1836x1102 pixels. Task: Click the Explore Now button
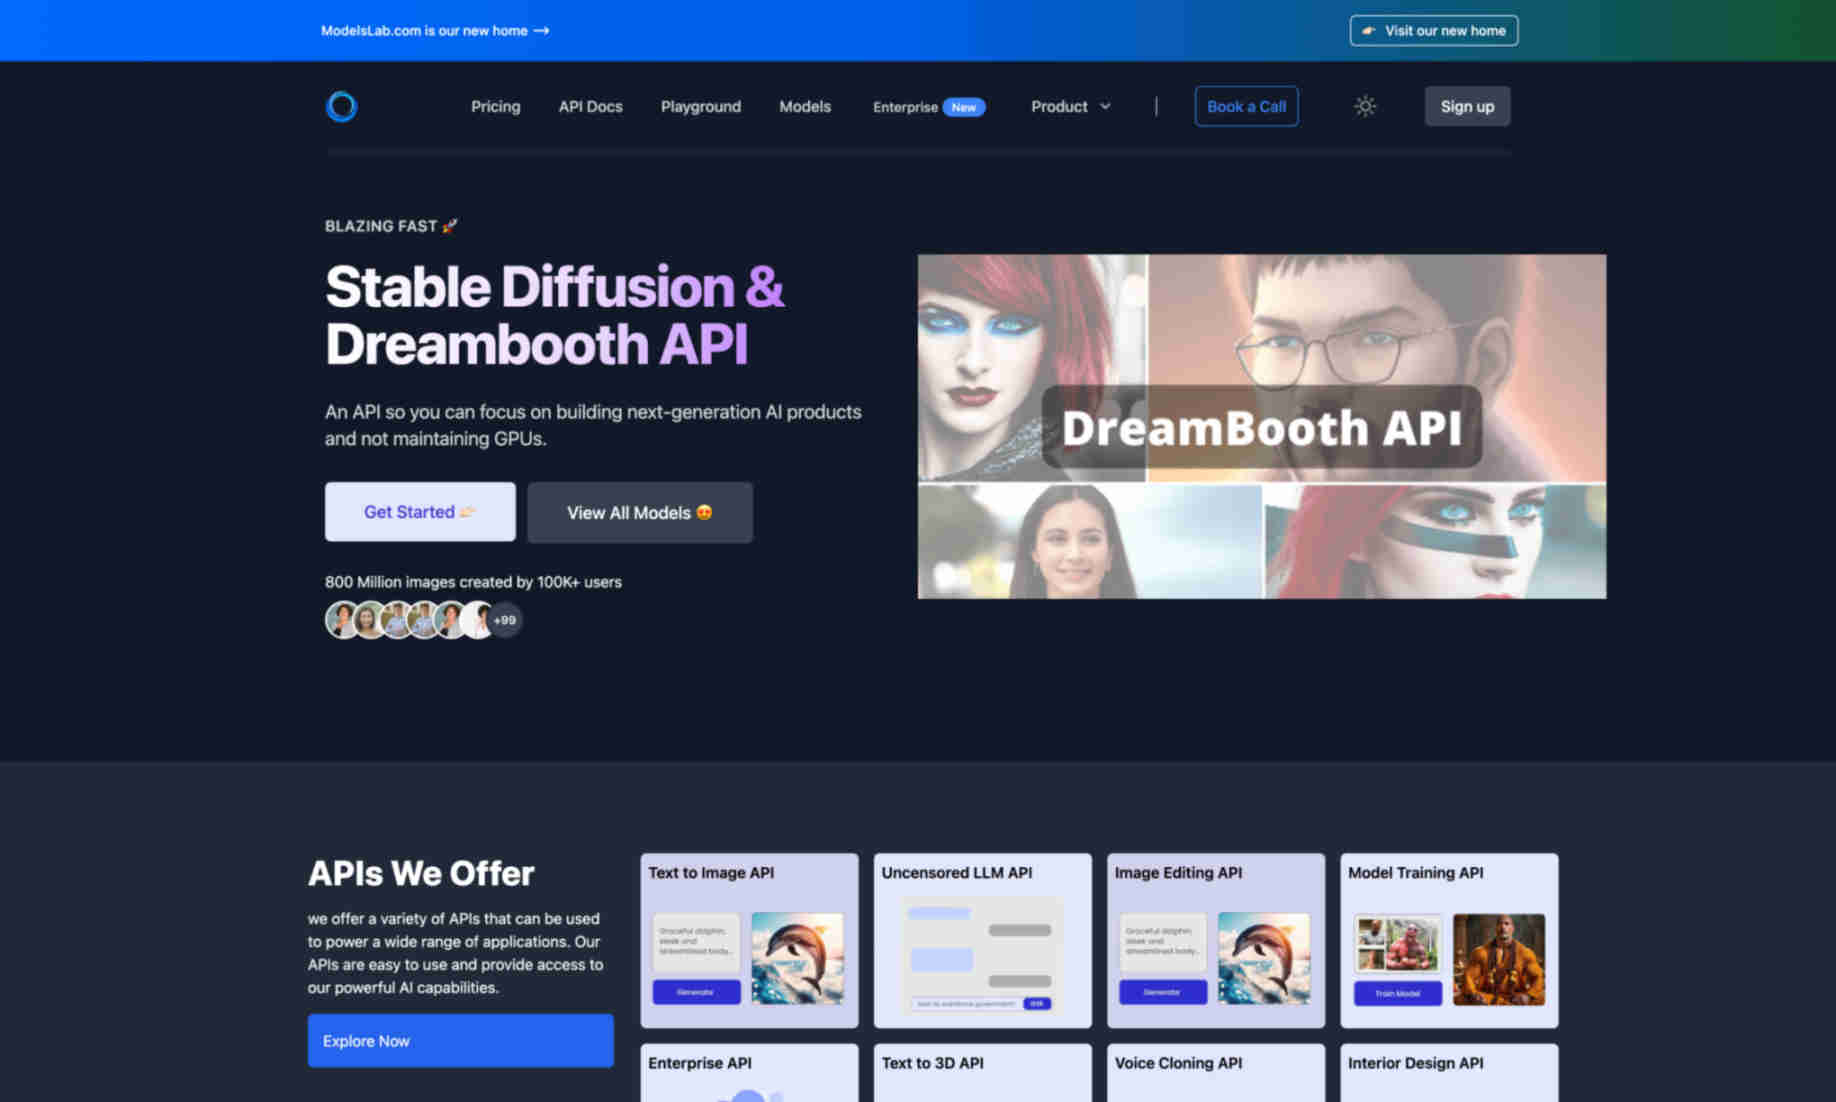461,1041
